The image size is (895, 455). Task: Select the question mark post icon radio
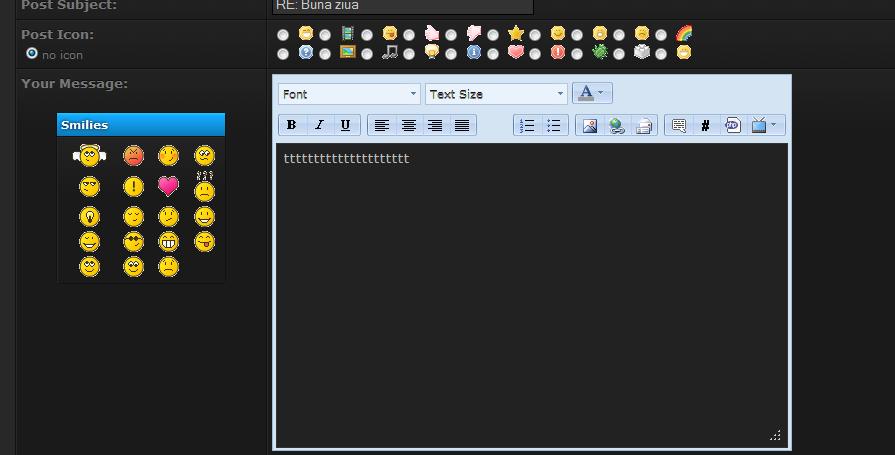point(283,54)
